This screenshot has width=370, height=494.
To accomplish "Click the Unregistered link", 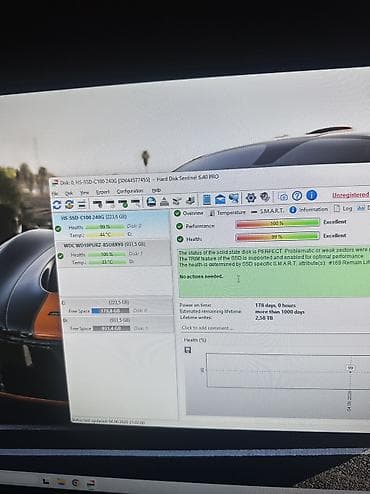I will 351,195.
